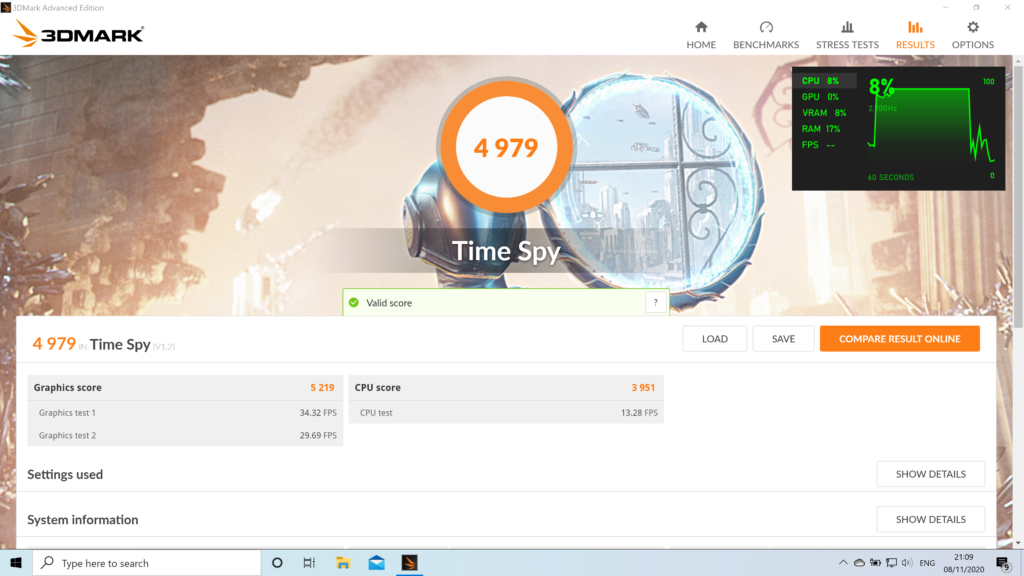Click Graphics test 2 row
Screen dimensions: 1024x576
(x=185, y=435)
